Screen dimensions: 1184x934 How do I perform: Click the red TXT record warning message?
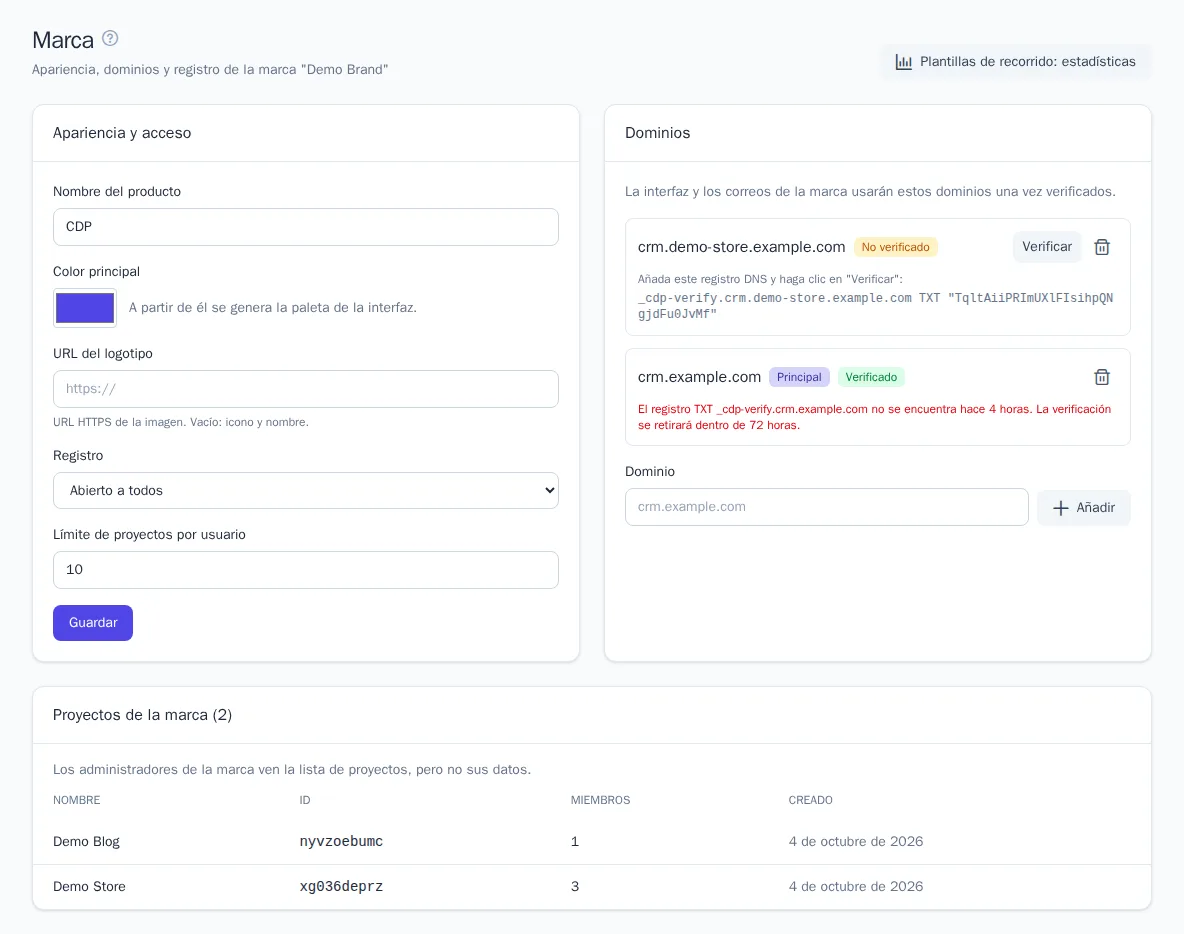tap(874, 417)
